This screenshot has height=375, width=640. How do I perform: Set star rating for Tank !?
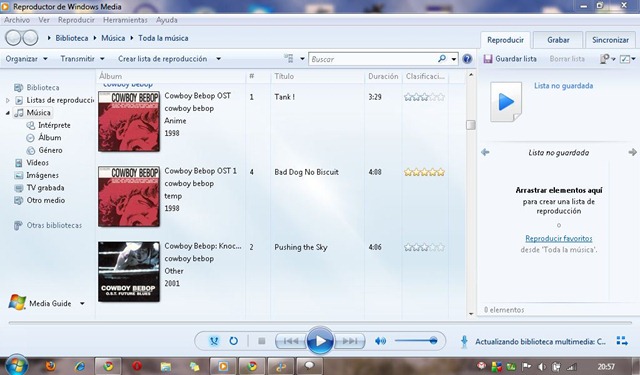[424, 97]
